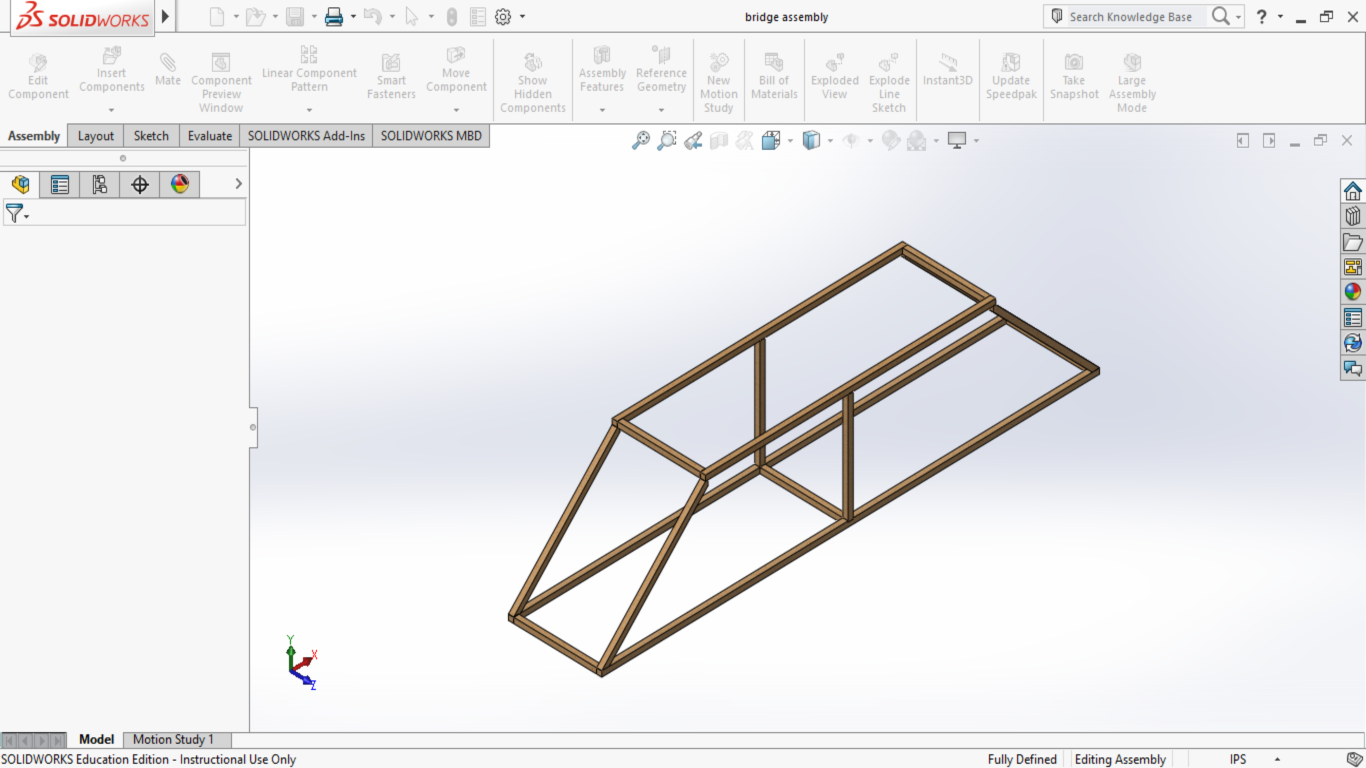Viewport: 1366px width, 768px height.
Task: Toggle Large Assembly Mode
Action: [1132, 83]
